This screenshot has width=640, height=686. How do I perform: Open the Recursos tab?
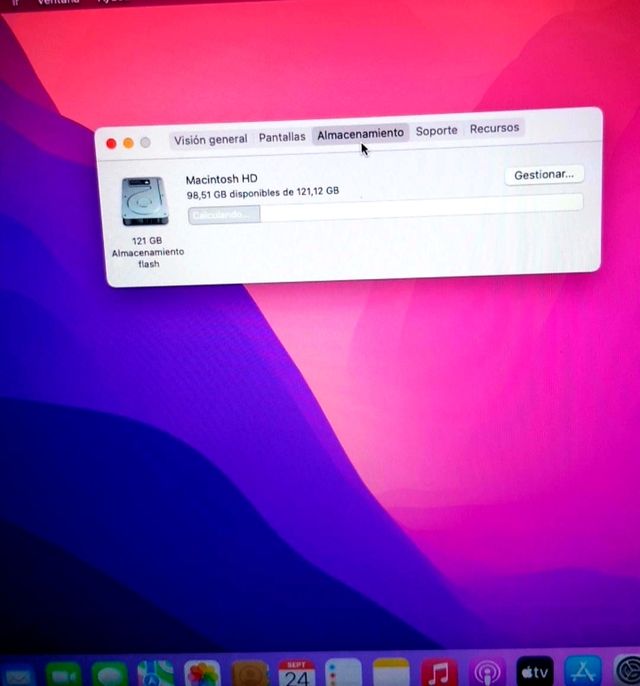click(x=494, y=128)
